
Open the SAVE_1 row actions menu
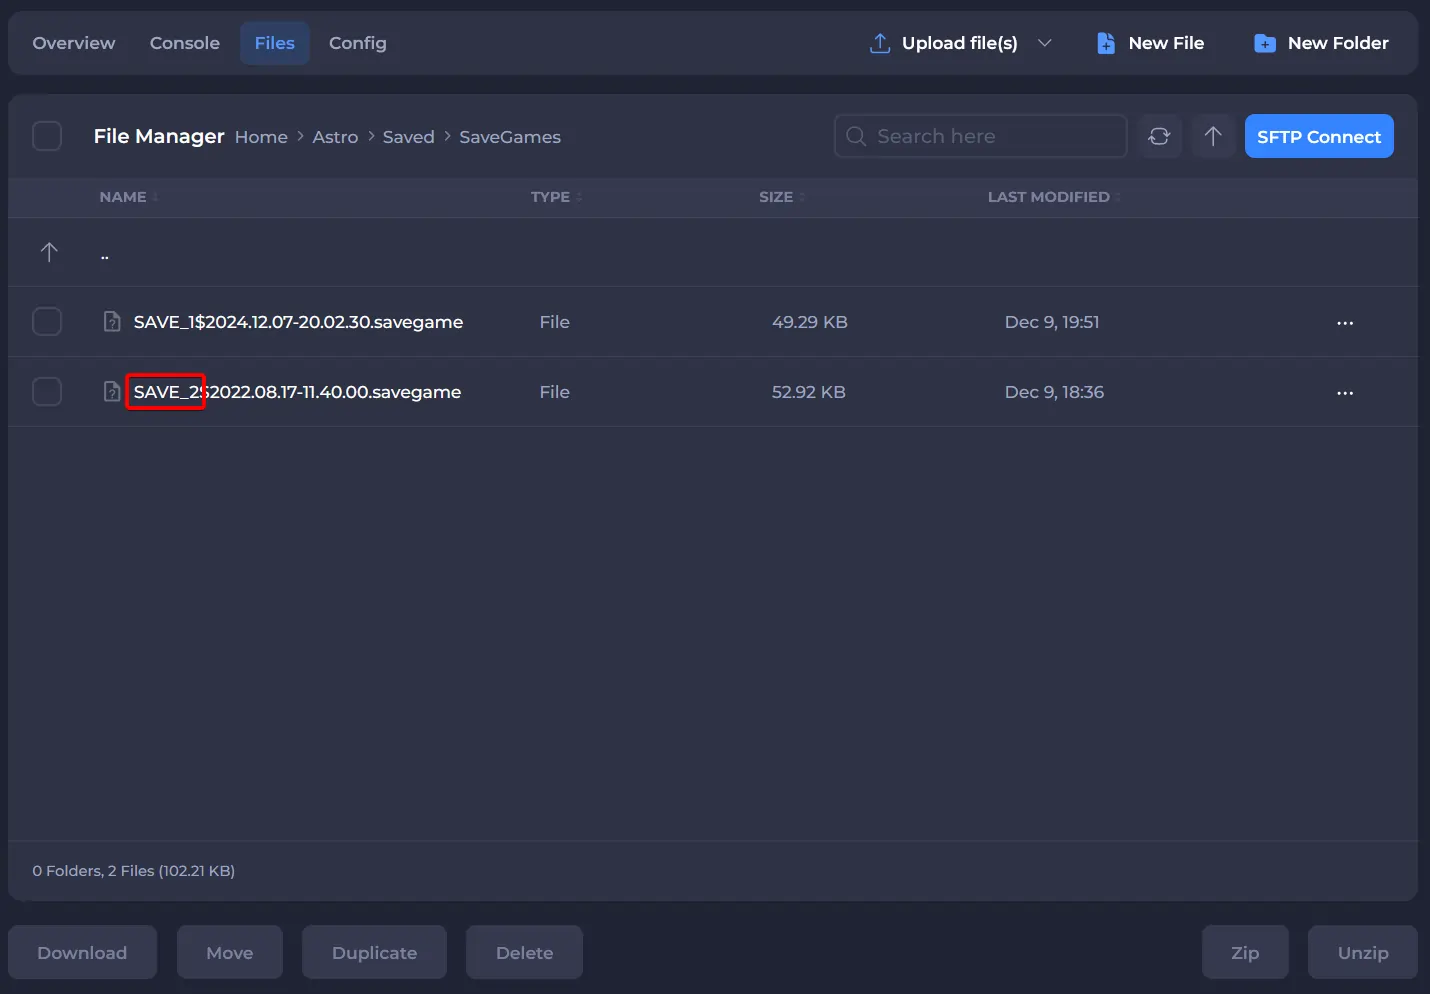(1345, 323)
